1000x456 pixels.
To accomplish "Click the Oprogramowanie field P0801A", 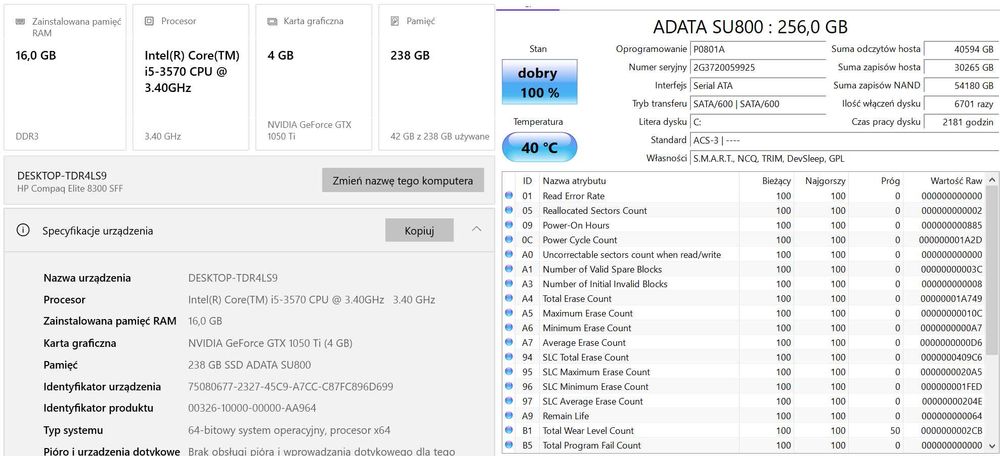I will [x=758, y=49].
